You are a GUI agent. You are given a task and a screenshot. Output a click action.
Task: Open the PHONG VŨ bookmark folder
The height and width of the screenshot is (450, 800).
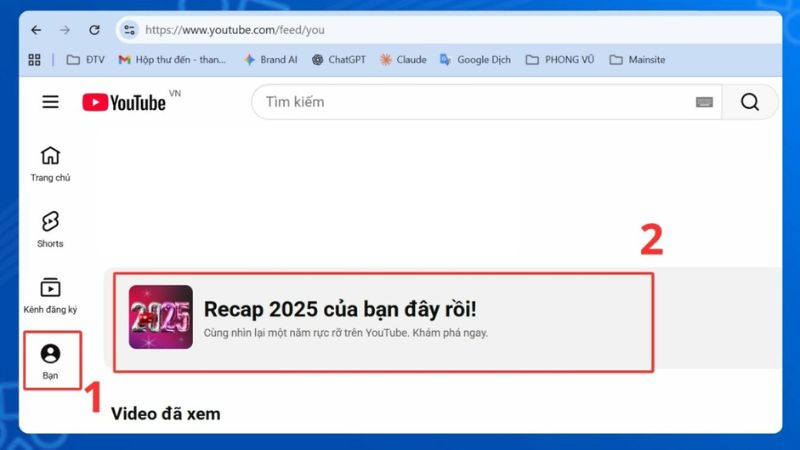(x=560, y=60)
